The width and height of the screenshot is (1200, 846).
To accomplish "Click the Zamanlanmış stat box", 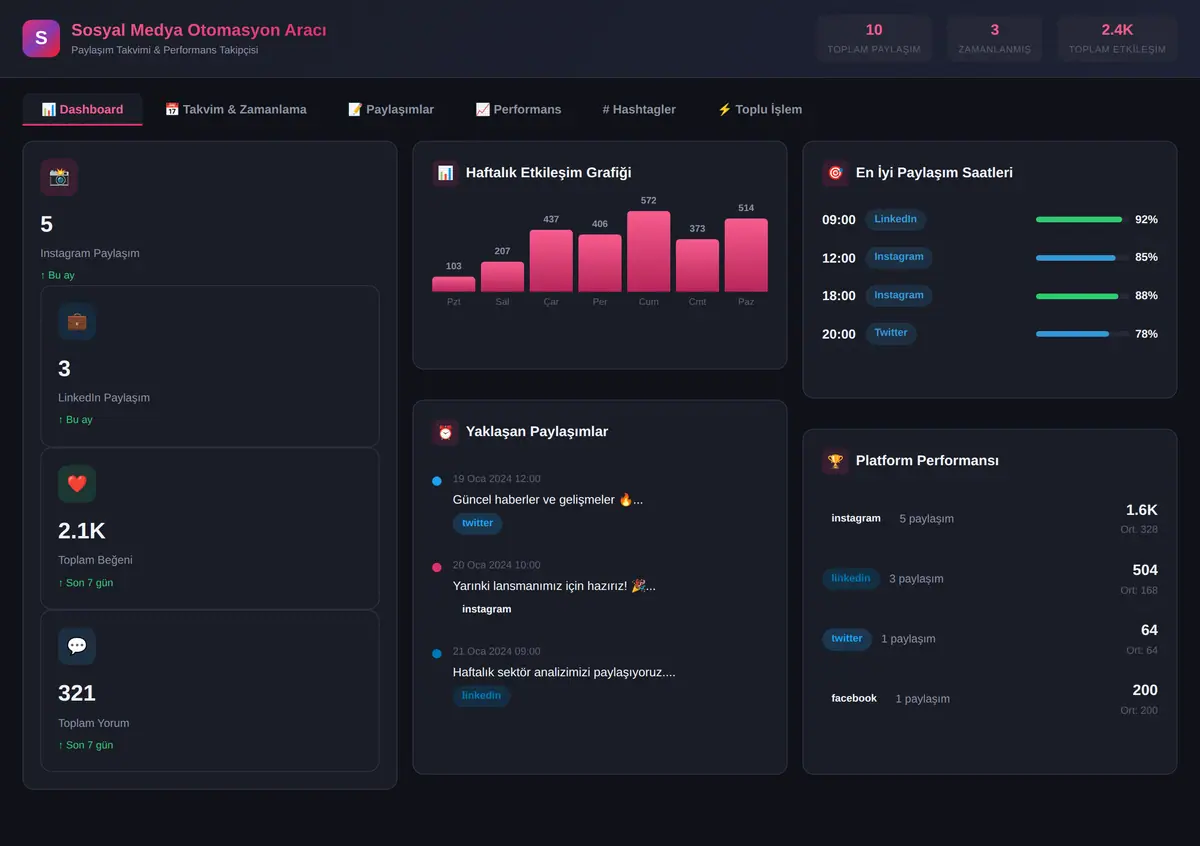I will click(995, 38).
